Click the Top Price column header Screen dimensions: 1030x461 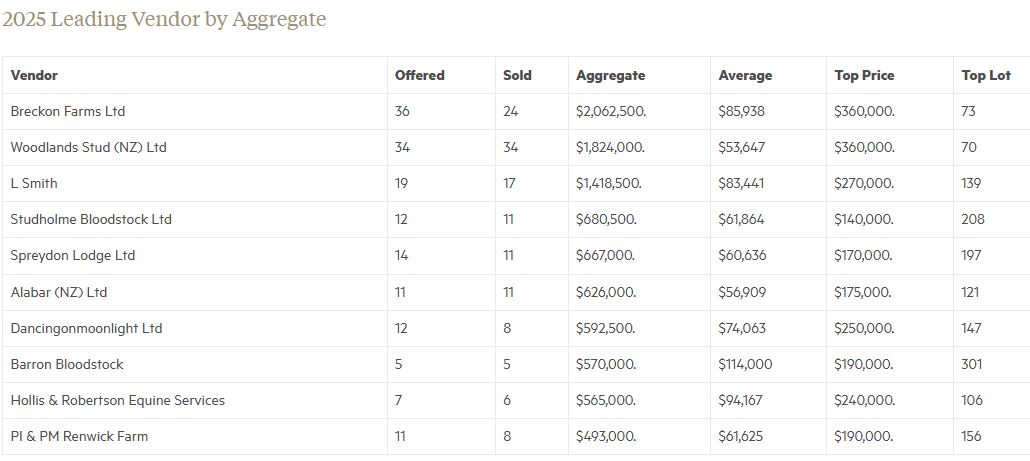864,75
